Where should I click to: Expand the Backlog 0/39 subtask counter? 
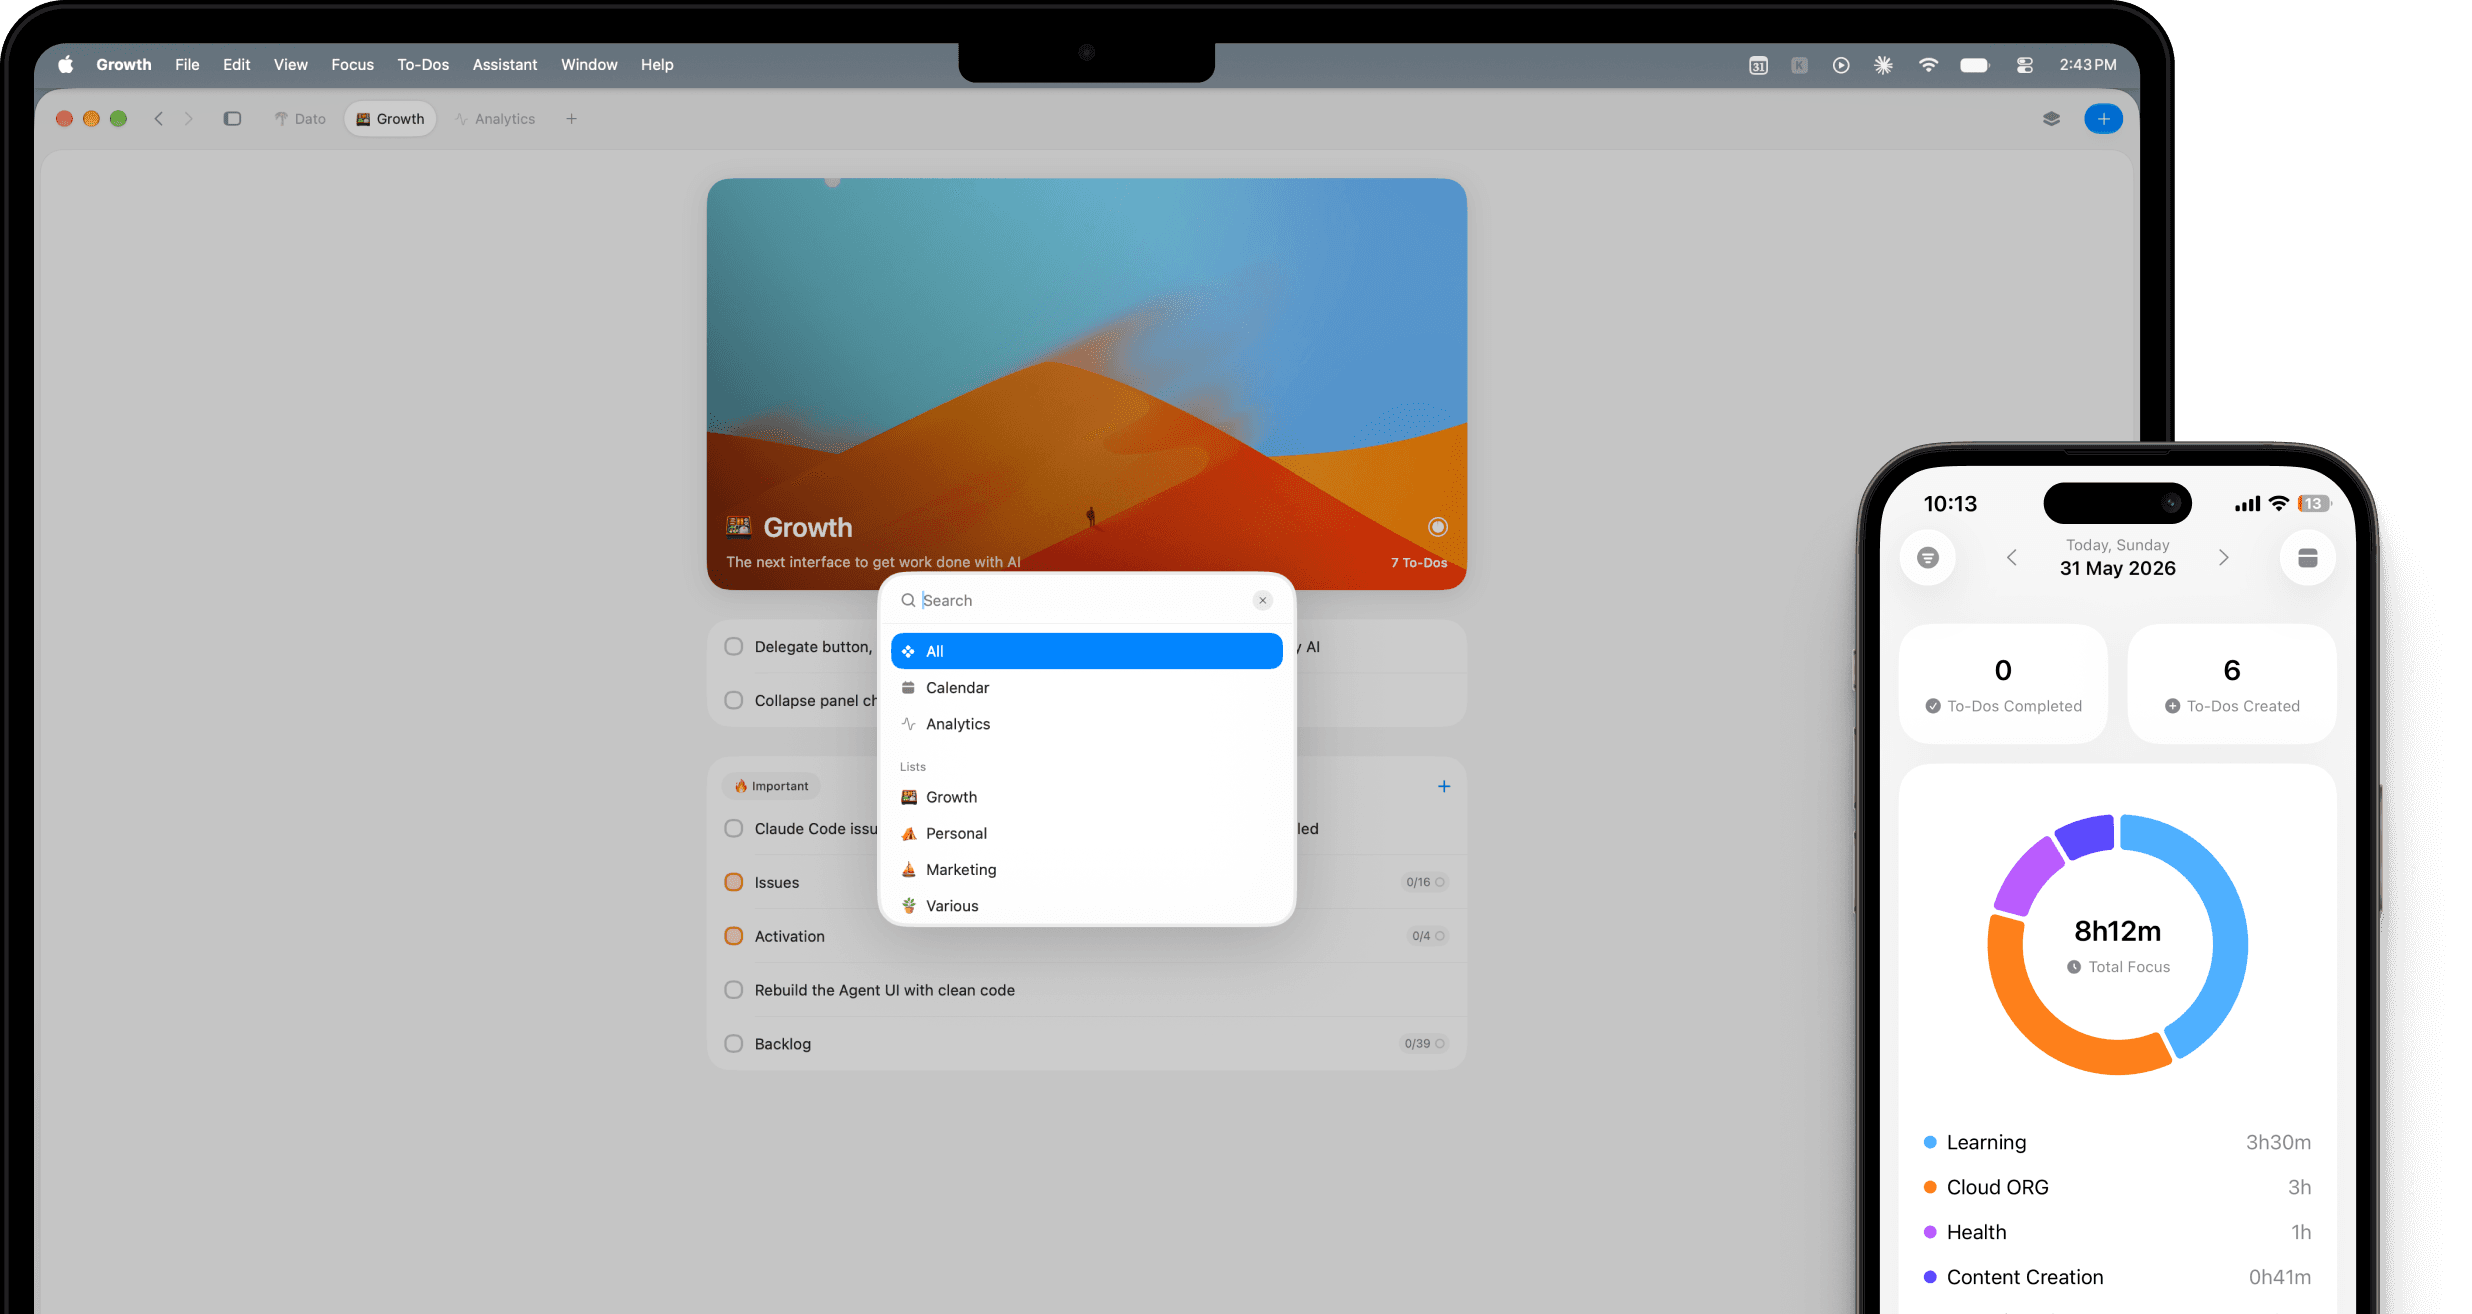tap(1424, 1043)
